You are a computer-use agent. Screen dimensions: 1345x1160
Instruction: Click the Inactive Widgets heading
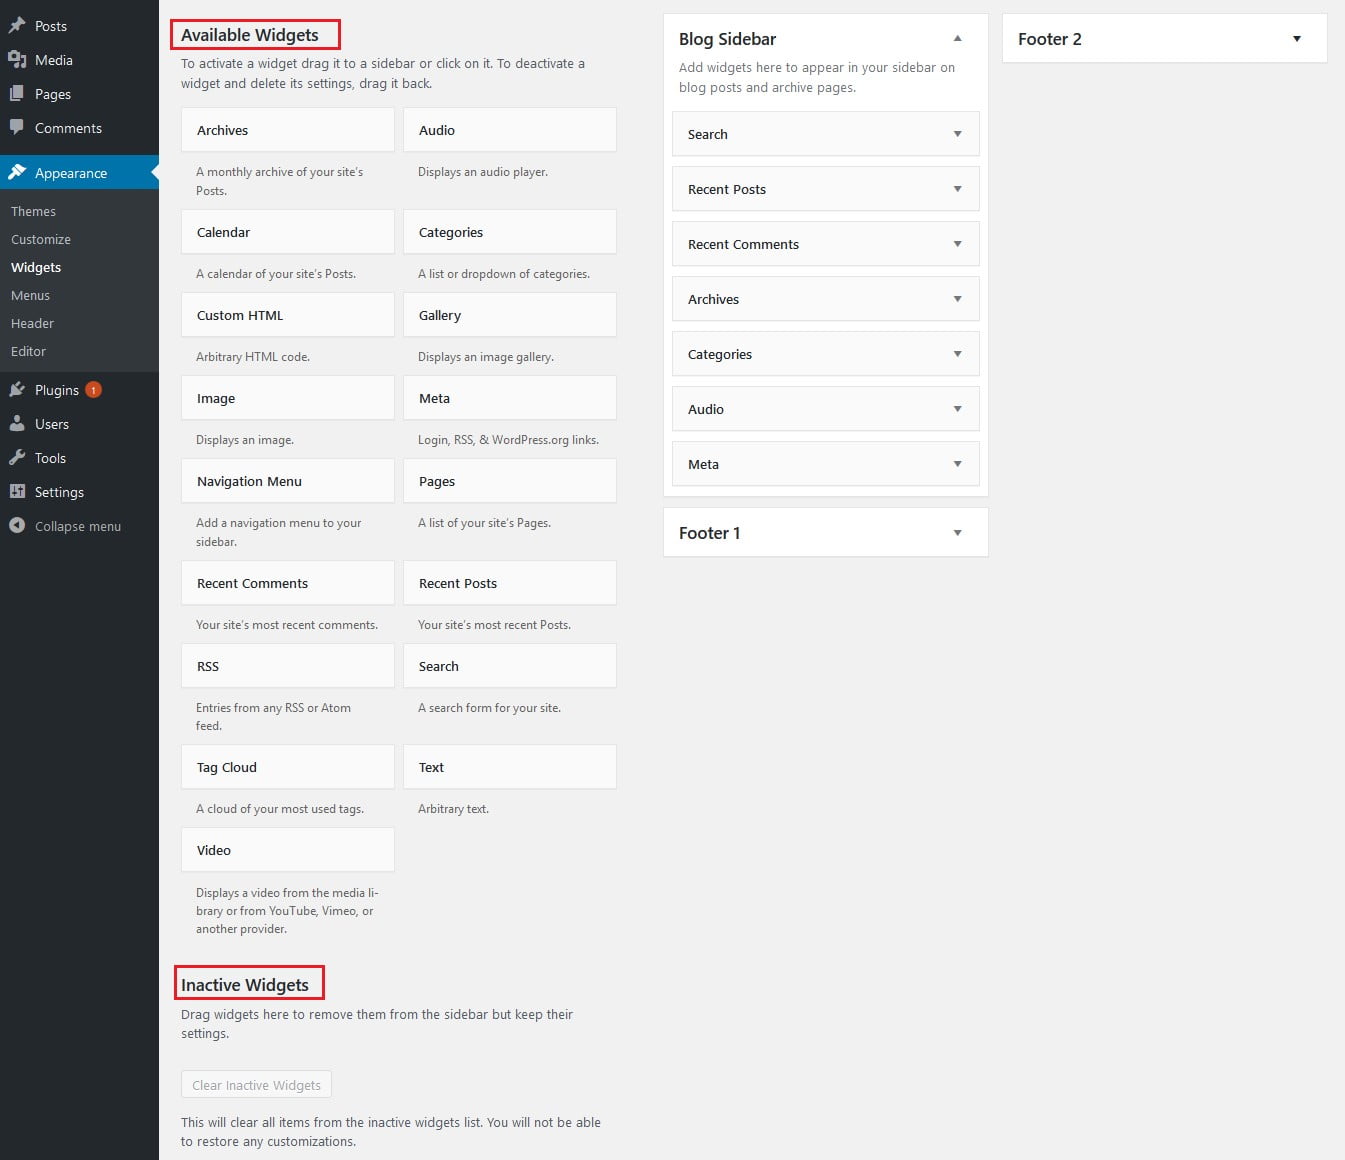[x=245, y=985]
